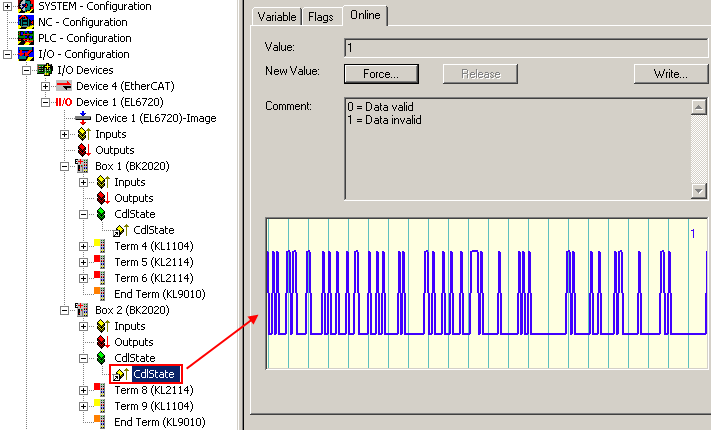Click the Term 9 (KL1104) terminal icon
711x430 pixels.
[x=100, y=406]
